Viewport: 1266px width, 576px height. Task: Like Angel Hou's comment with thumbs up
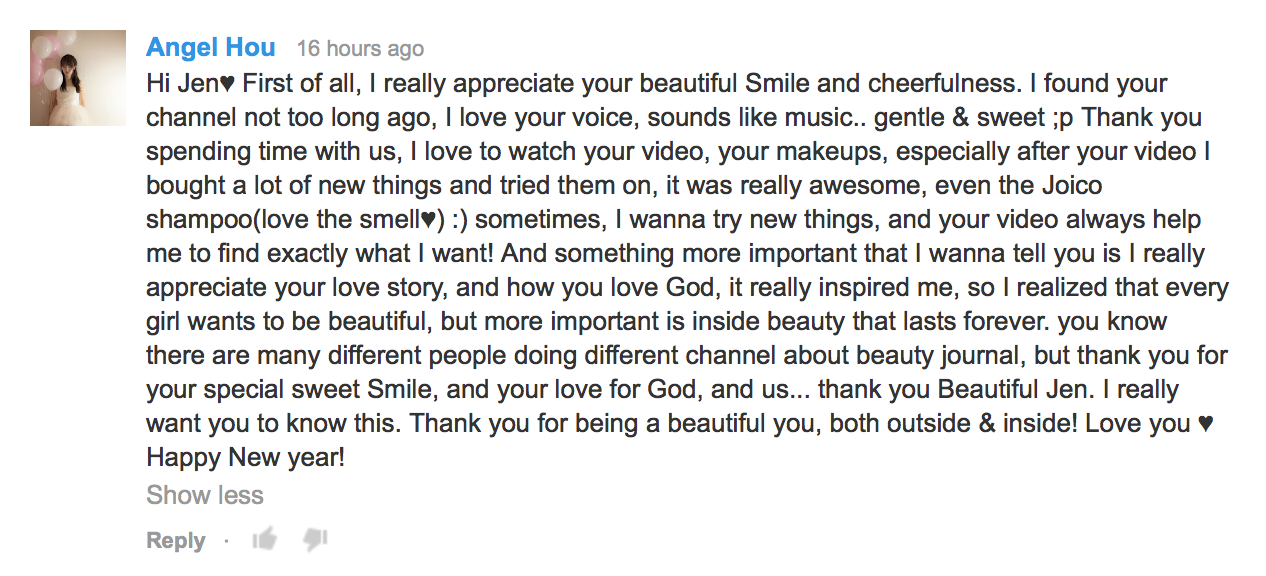point(265,540)
